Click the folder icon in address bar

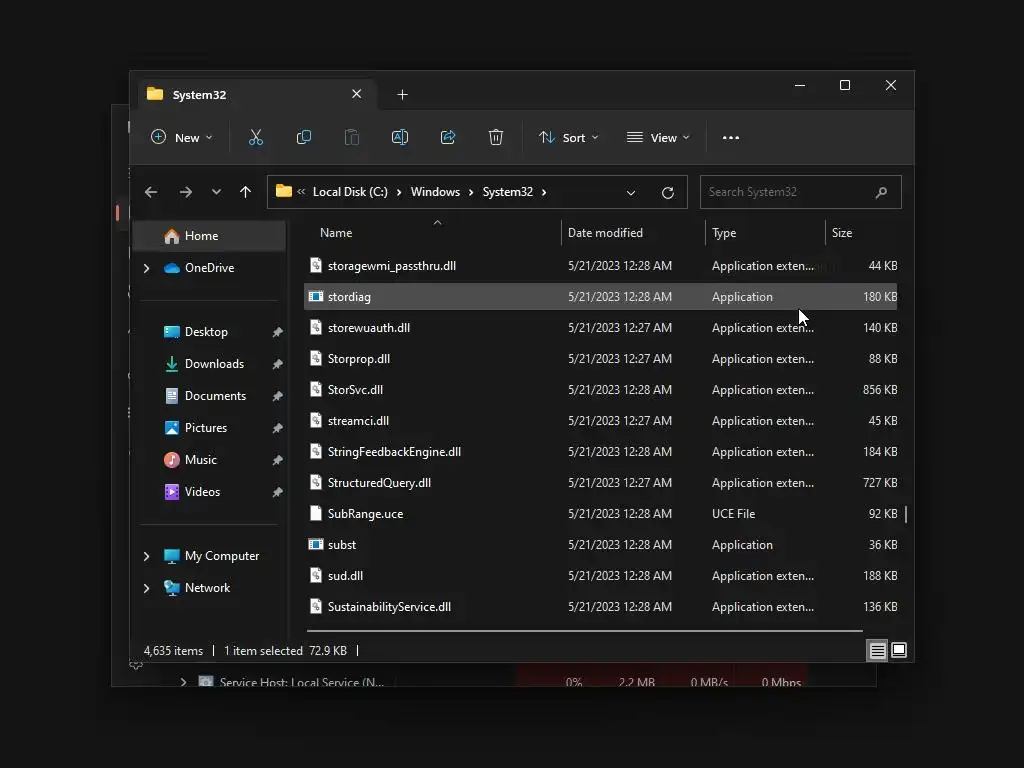click(283, 191)
